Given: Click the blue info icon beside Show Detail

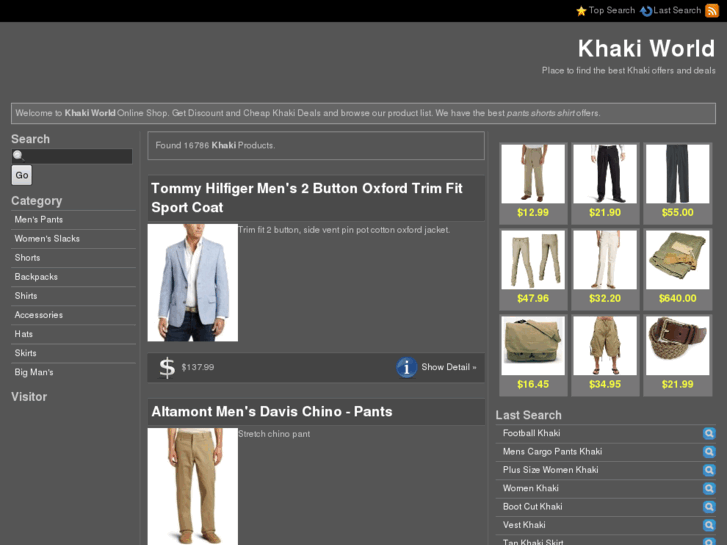Looking at the screenshot, I should coord(407,367).
